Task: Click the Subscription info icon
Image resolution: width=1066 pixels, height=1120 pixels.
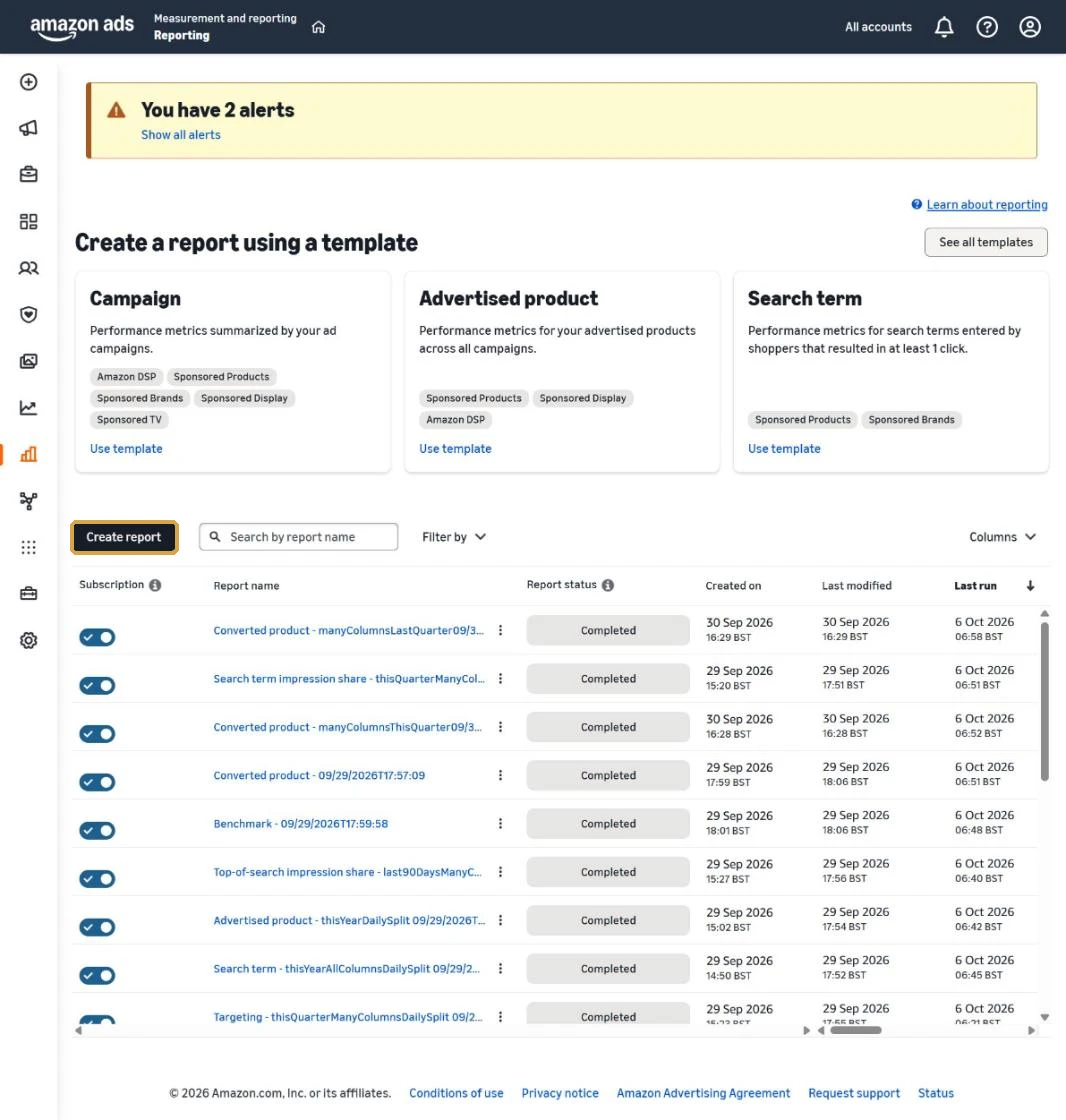Action: pyautogui.click(x=155, y=585)
